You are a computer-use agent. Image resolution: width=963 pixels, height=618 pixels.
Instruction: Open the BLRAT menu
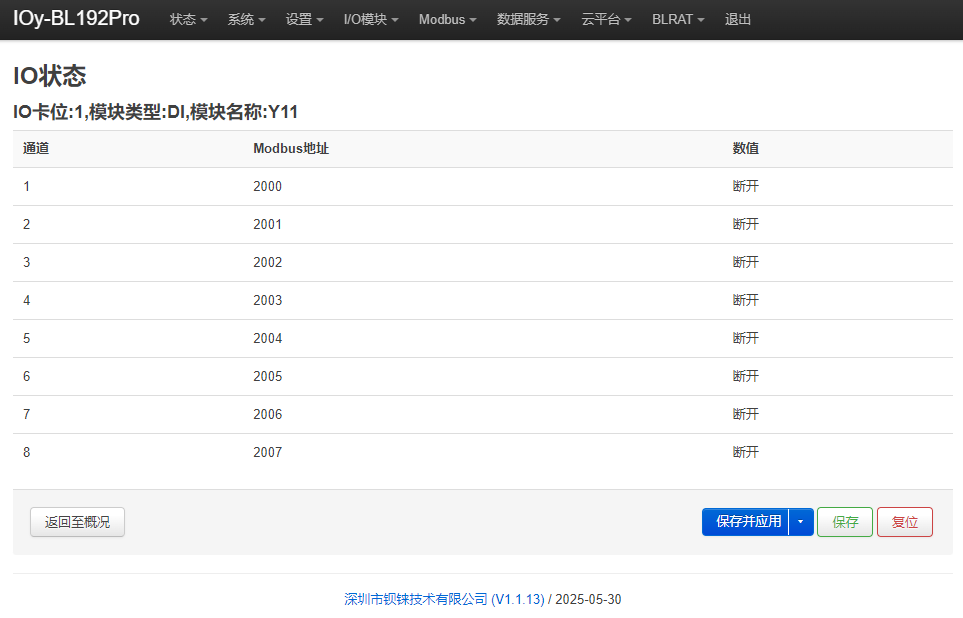(678, 19)
